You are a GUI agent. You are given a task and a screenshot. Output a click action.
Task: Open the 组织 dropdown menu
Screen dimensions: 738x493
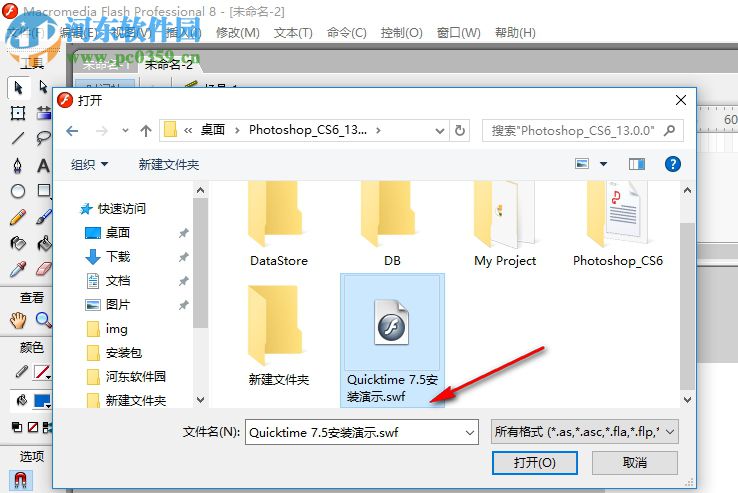89,164
